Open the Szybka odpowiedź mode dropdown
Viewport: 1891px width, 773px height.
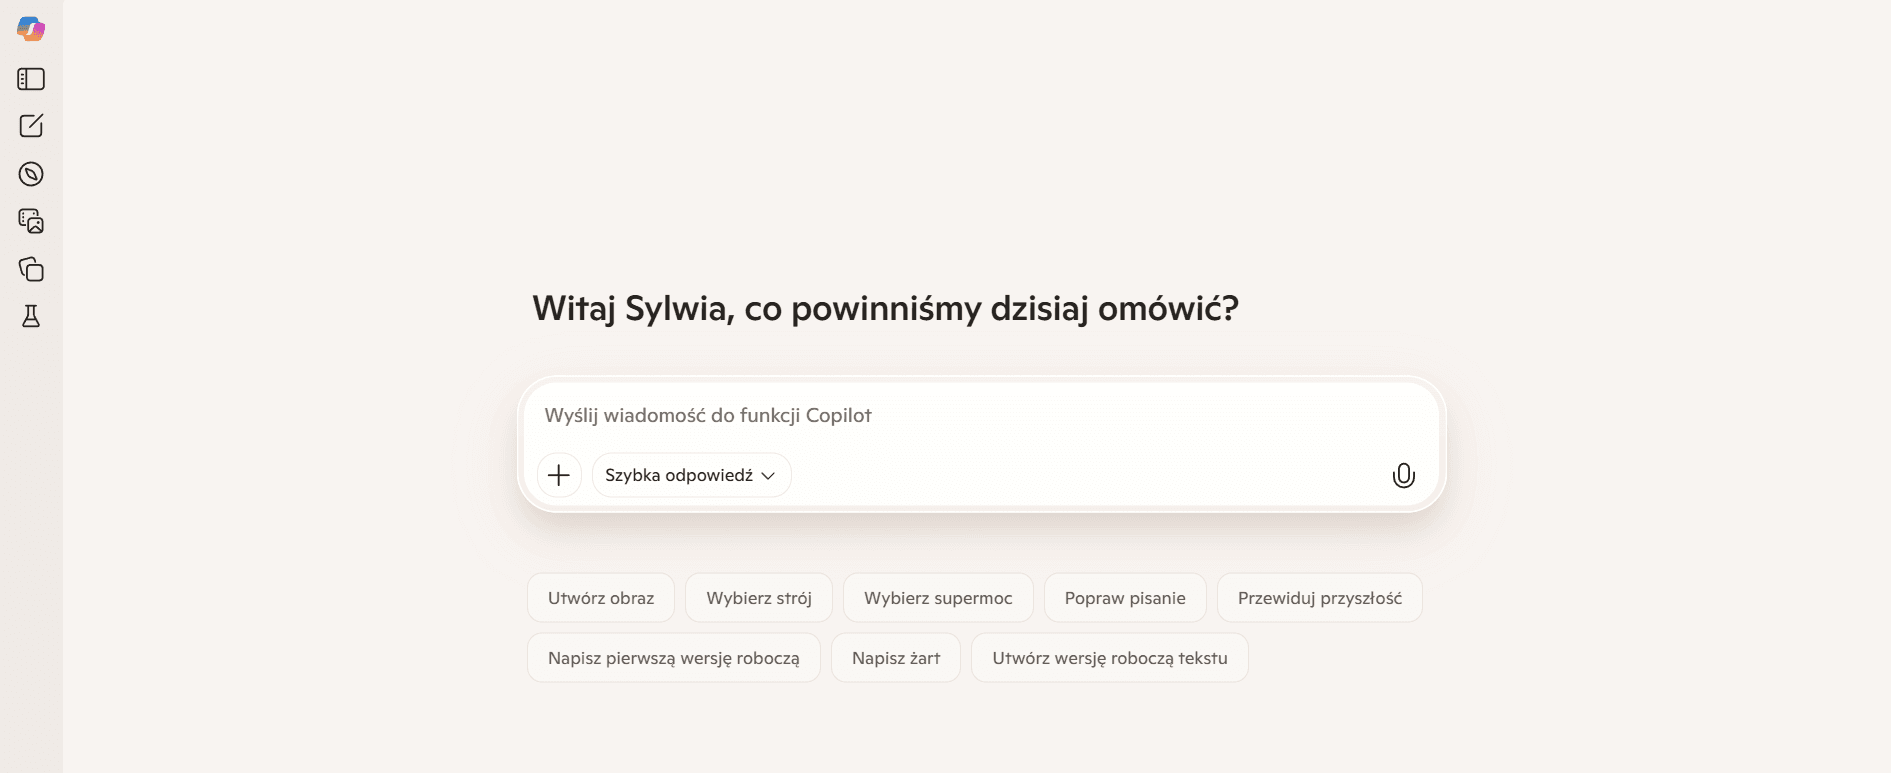[x=691, y=475]
